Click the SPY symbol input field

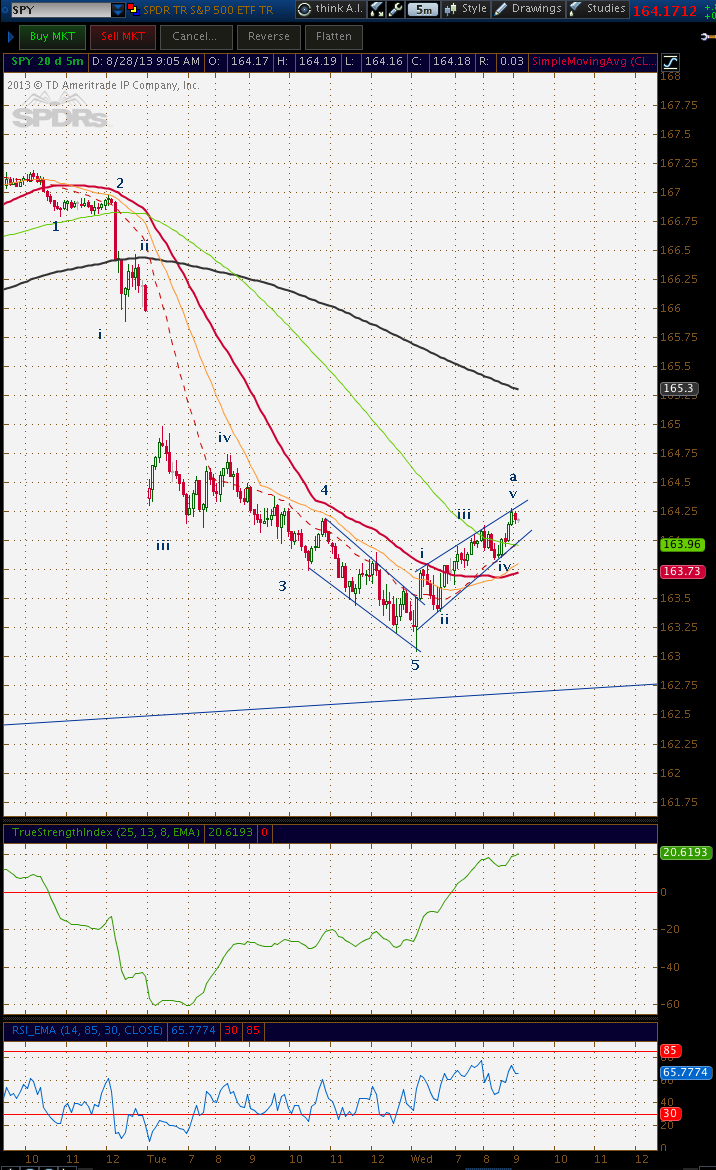point(60,10)
